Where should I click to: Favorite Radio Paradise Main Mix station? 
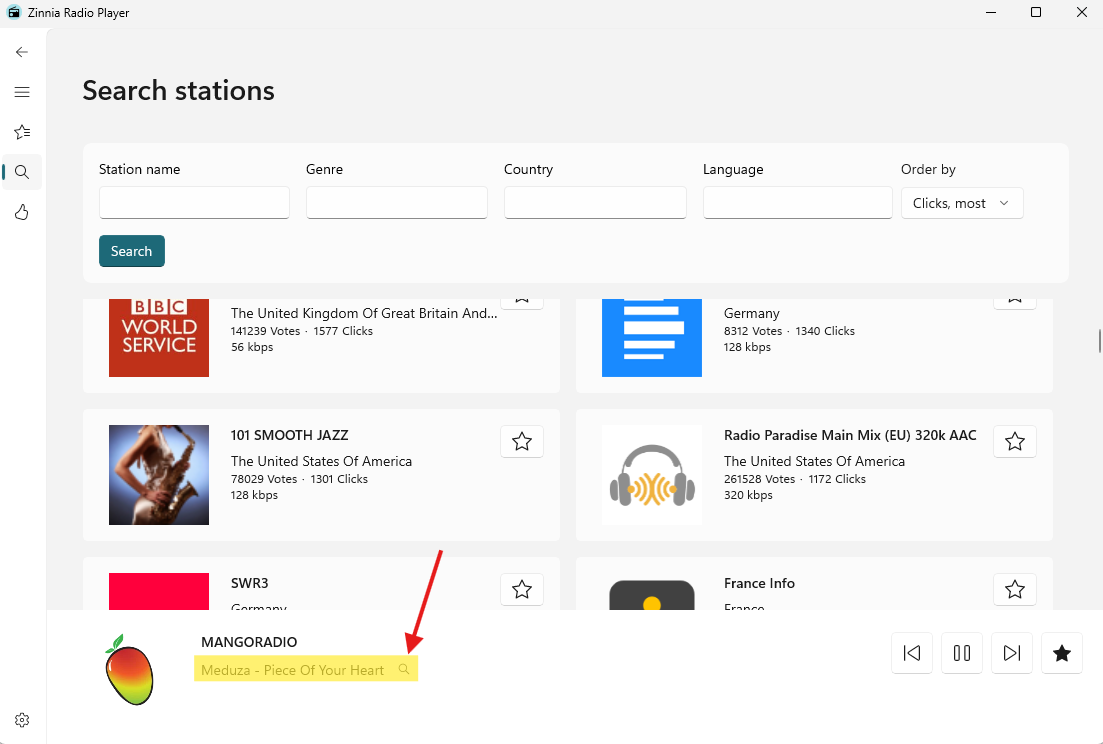coord(1015,442)
